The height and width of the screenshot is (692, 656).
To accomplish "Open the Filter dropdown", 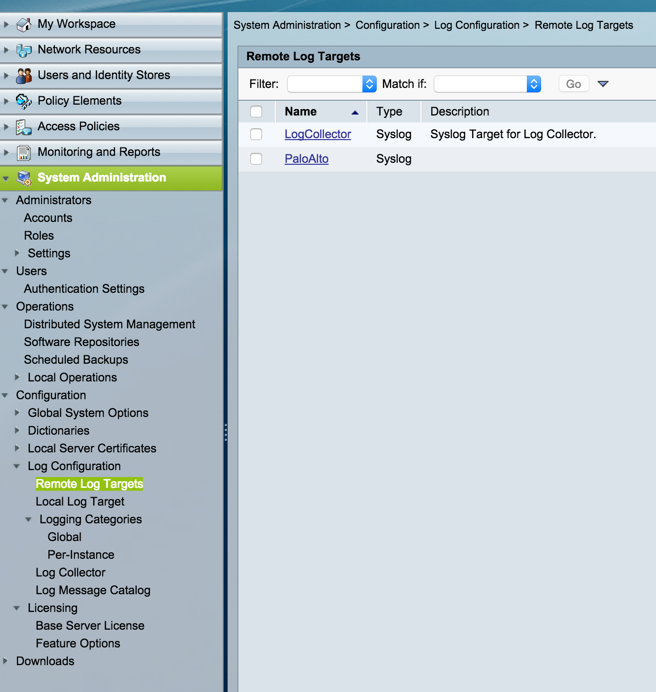I will pos(332,84).
